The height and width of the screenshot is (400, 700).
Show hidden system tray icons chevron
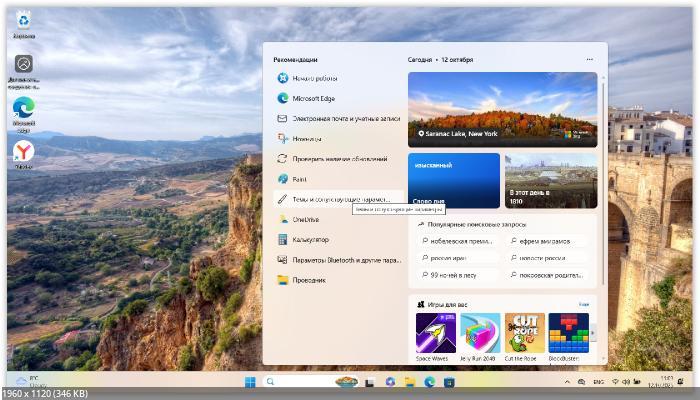pyautogui.click(x=568, y=382)
